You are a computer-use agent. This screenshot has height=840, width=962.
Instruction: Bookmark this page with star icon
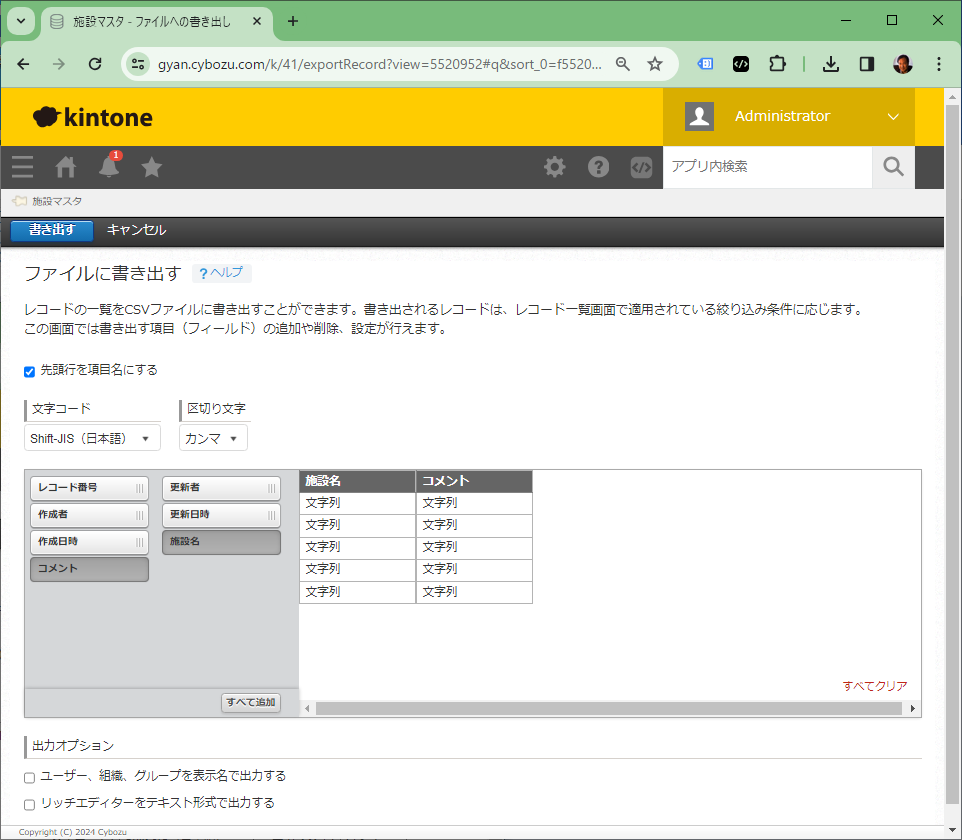point(655,64)
